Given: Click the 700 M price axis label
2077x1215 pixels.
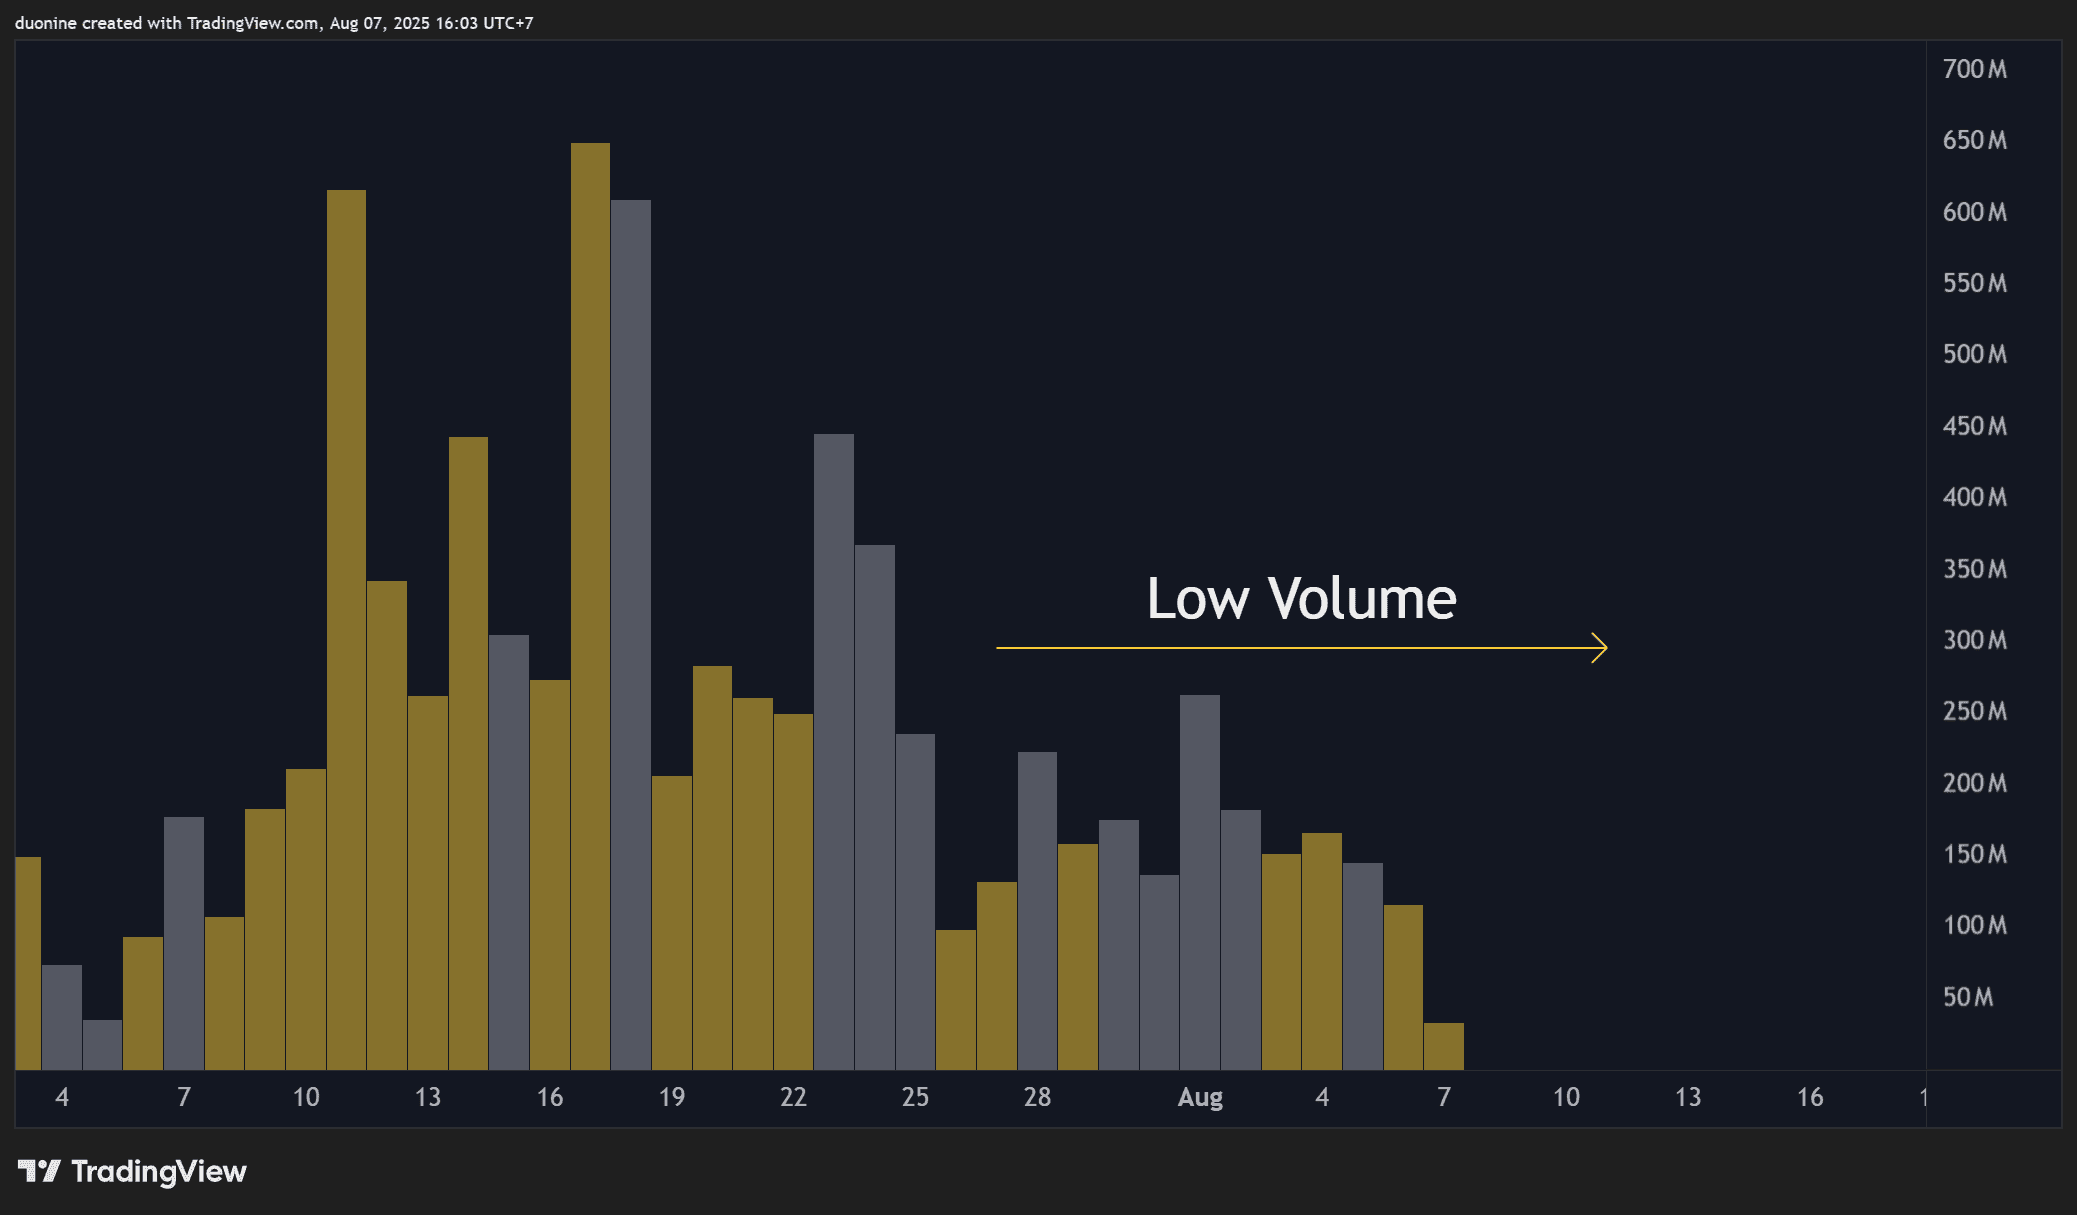Looking at the screenshot, I should coord(1974,69).
